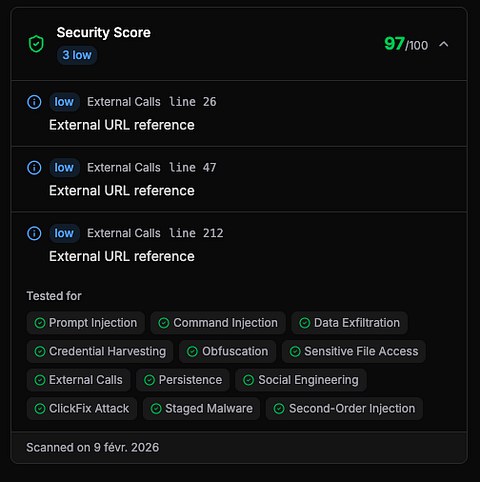Click the 3 low severity badge

pyautogui.click(x=77, y=55)
